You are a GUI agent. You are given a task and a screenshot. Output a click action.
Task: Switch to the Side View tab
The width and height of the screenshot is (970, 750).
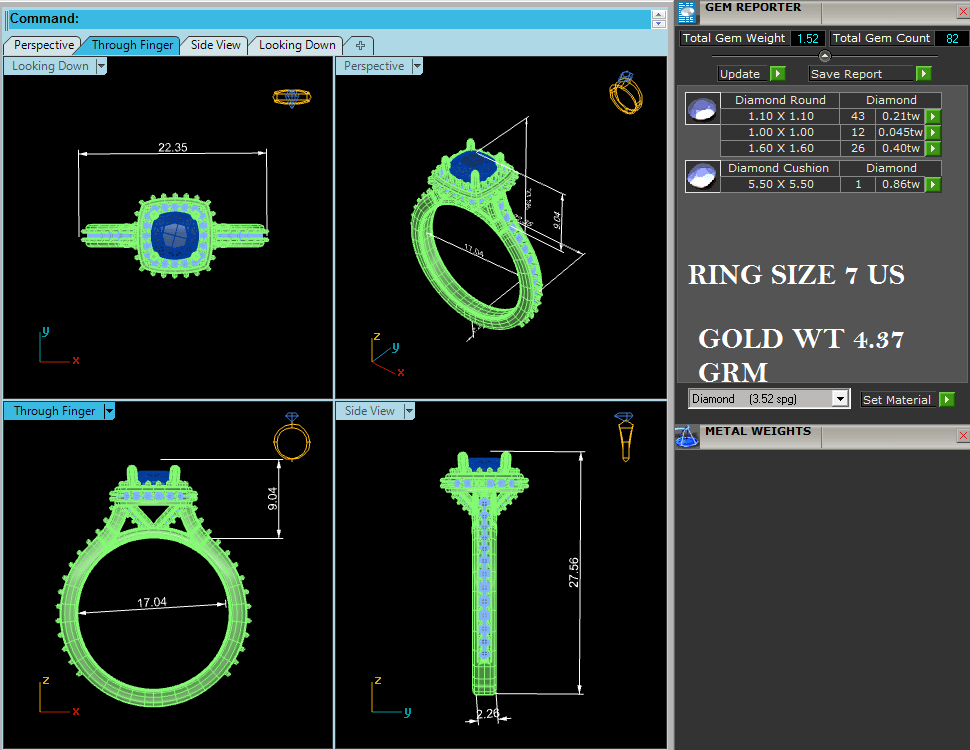(216, 45)
